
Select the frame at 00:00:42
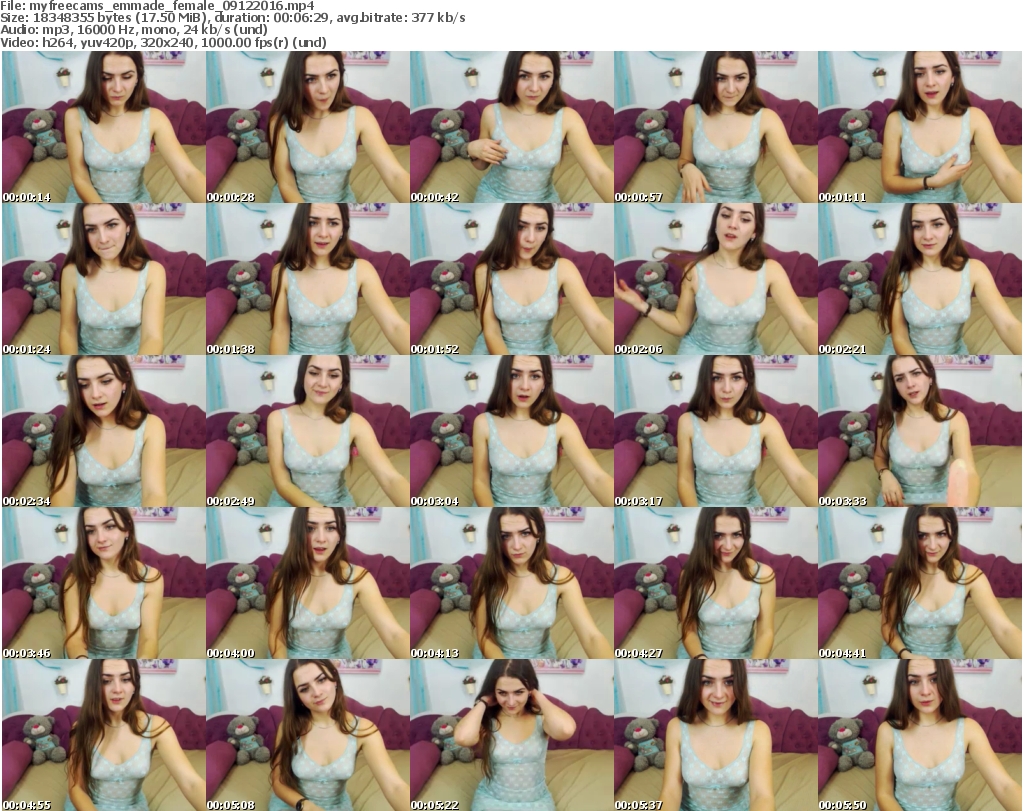point(510,127)
